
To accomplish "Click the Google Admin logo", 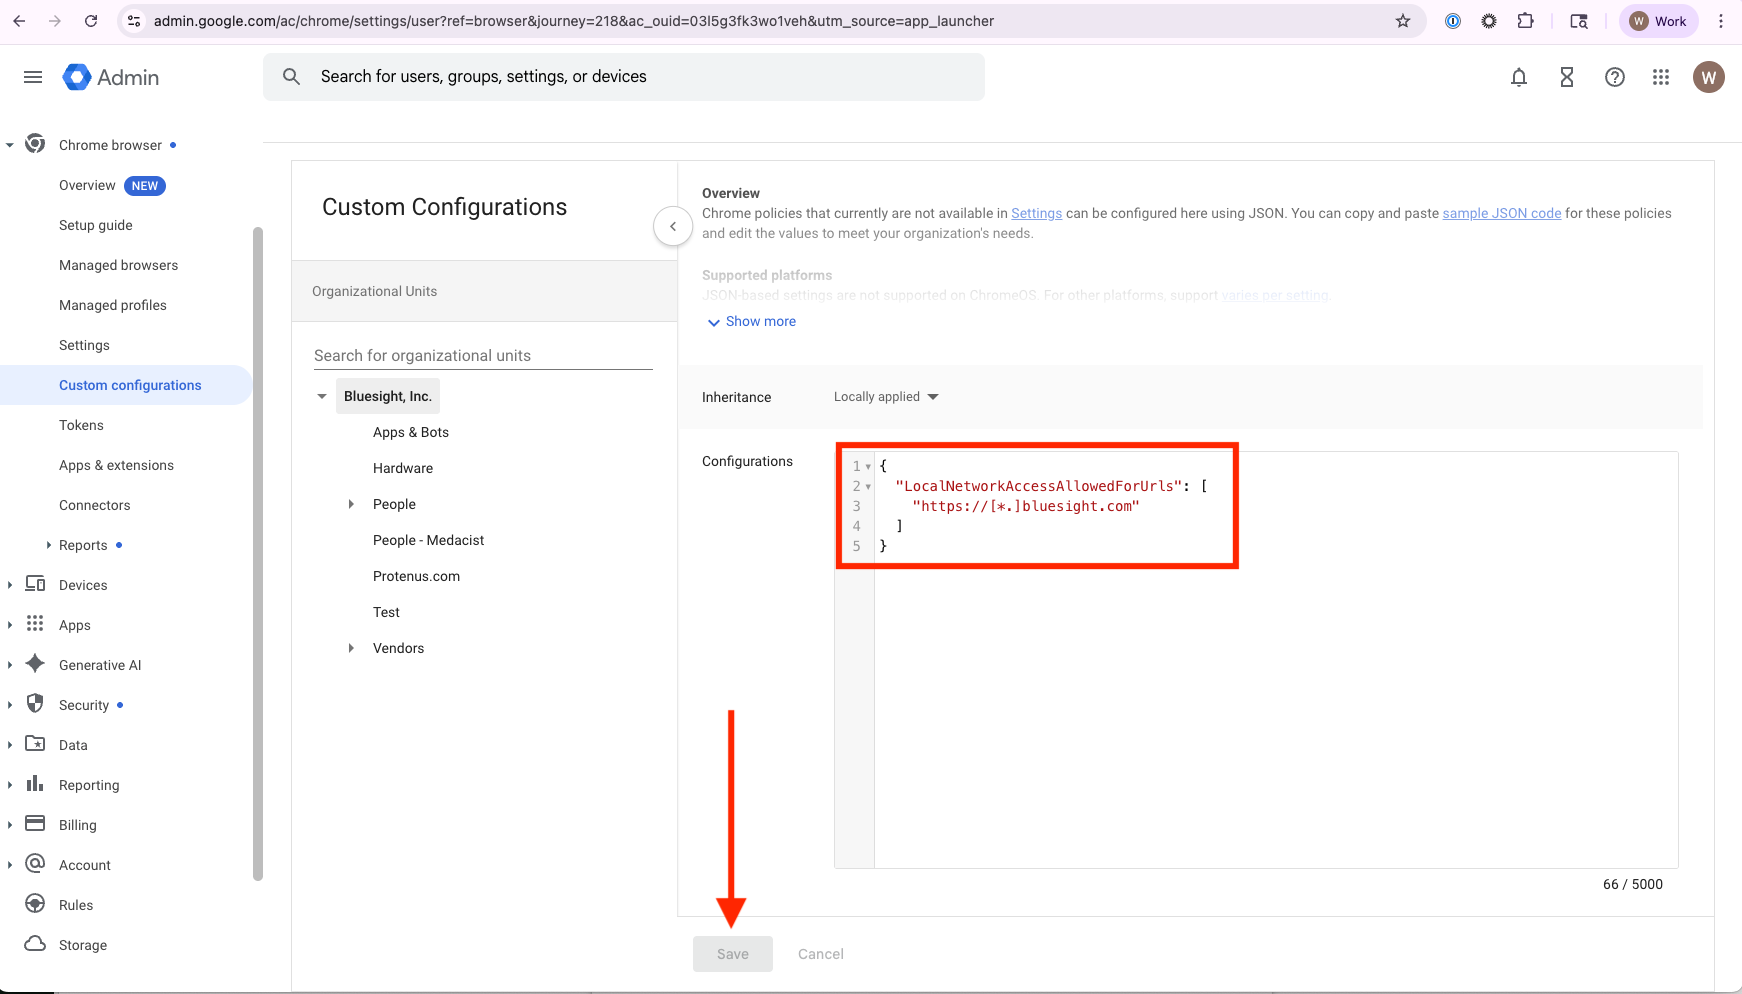I will pyautogui.click(x=111, y=77).
